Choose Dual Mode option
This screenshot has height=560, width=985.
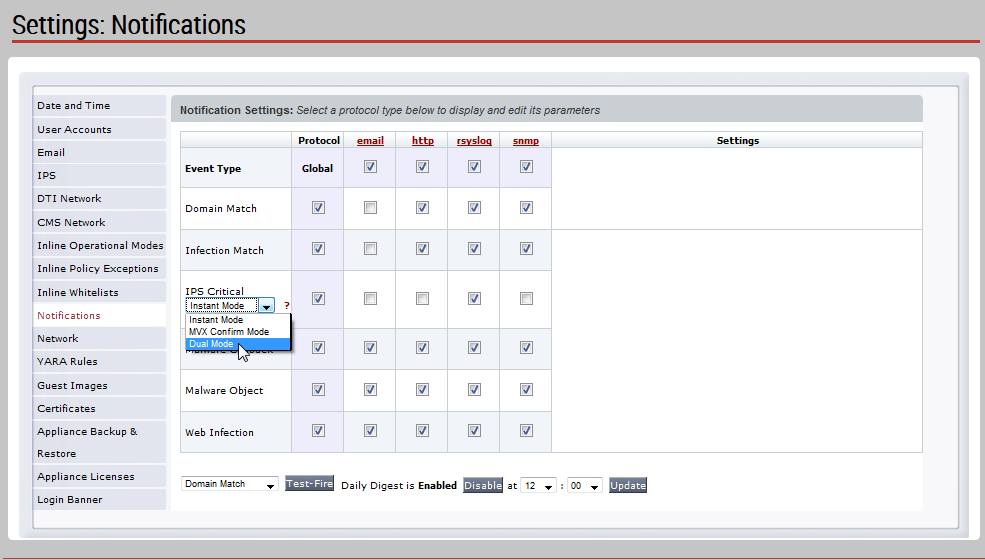238,344
